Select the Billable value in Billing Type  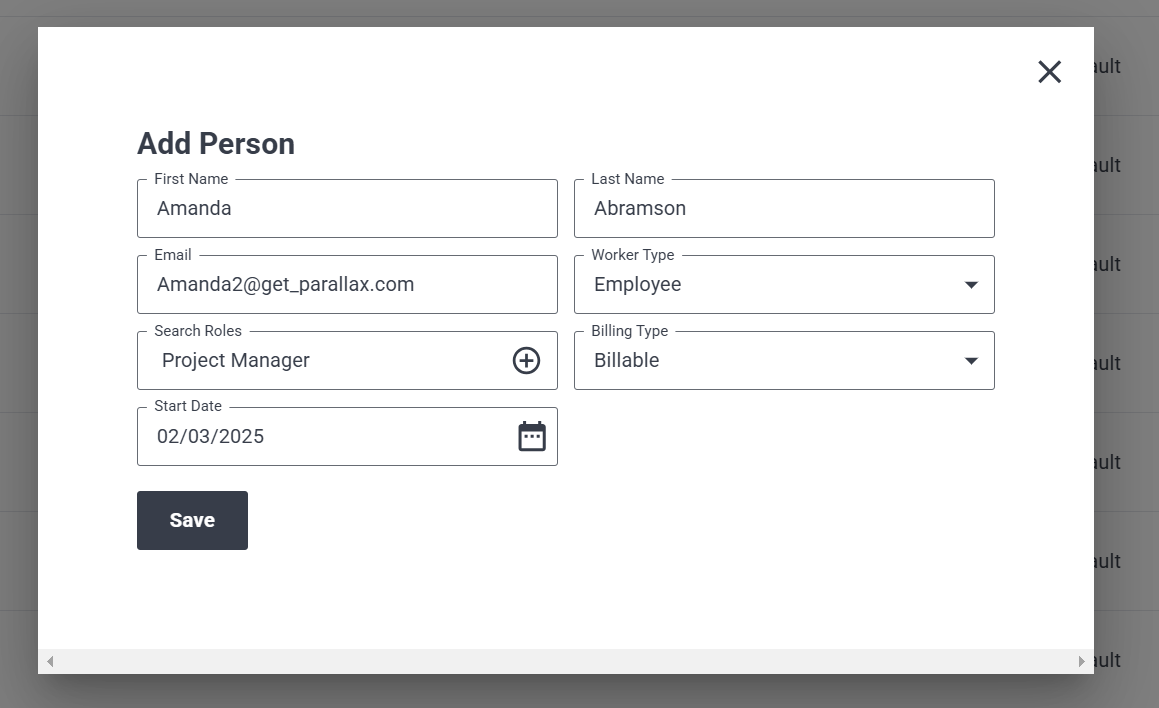(627, 361)
